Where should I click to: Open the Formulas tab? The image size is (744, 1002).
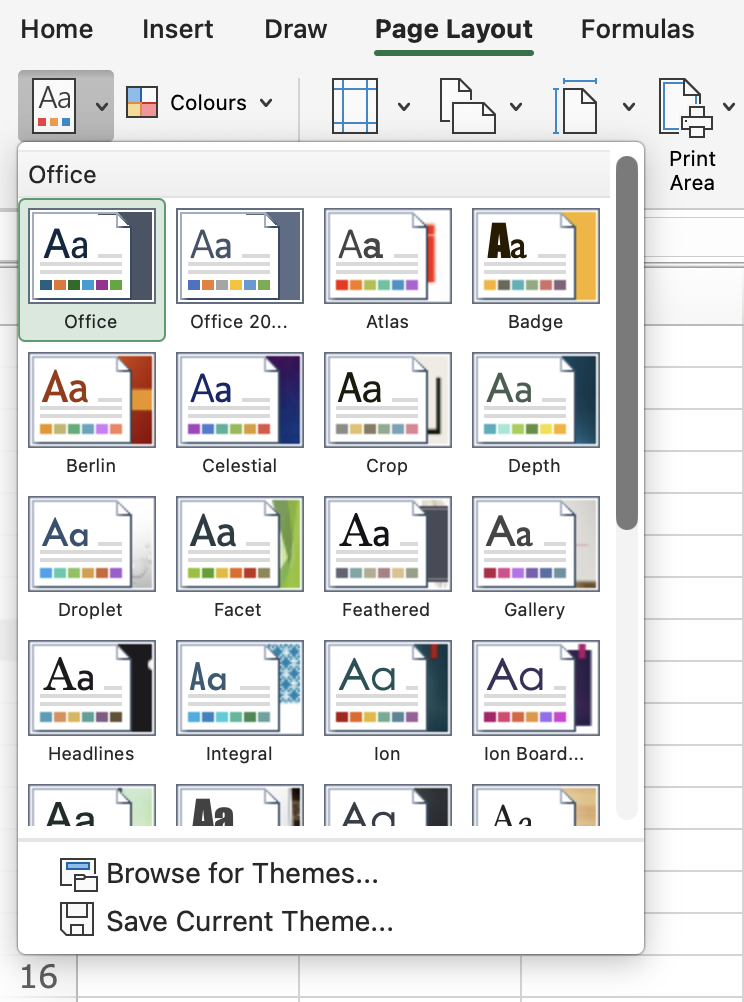pyautogui.click(x=637, y=29)
